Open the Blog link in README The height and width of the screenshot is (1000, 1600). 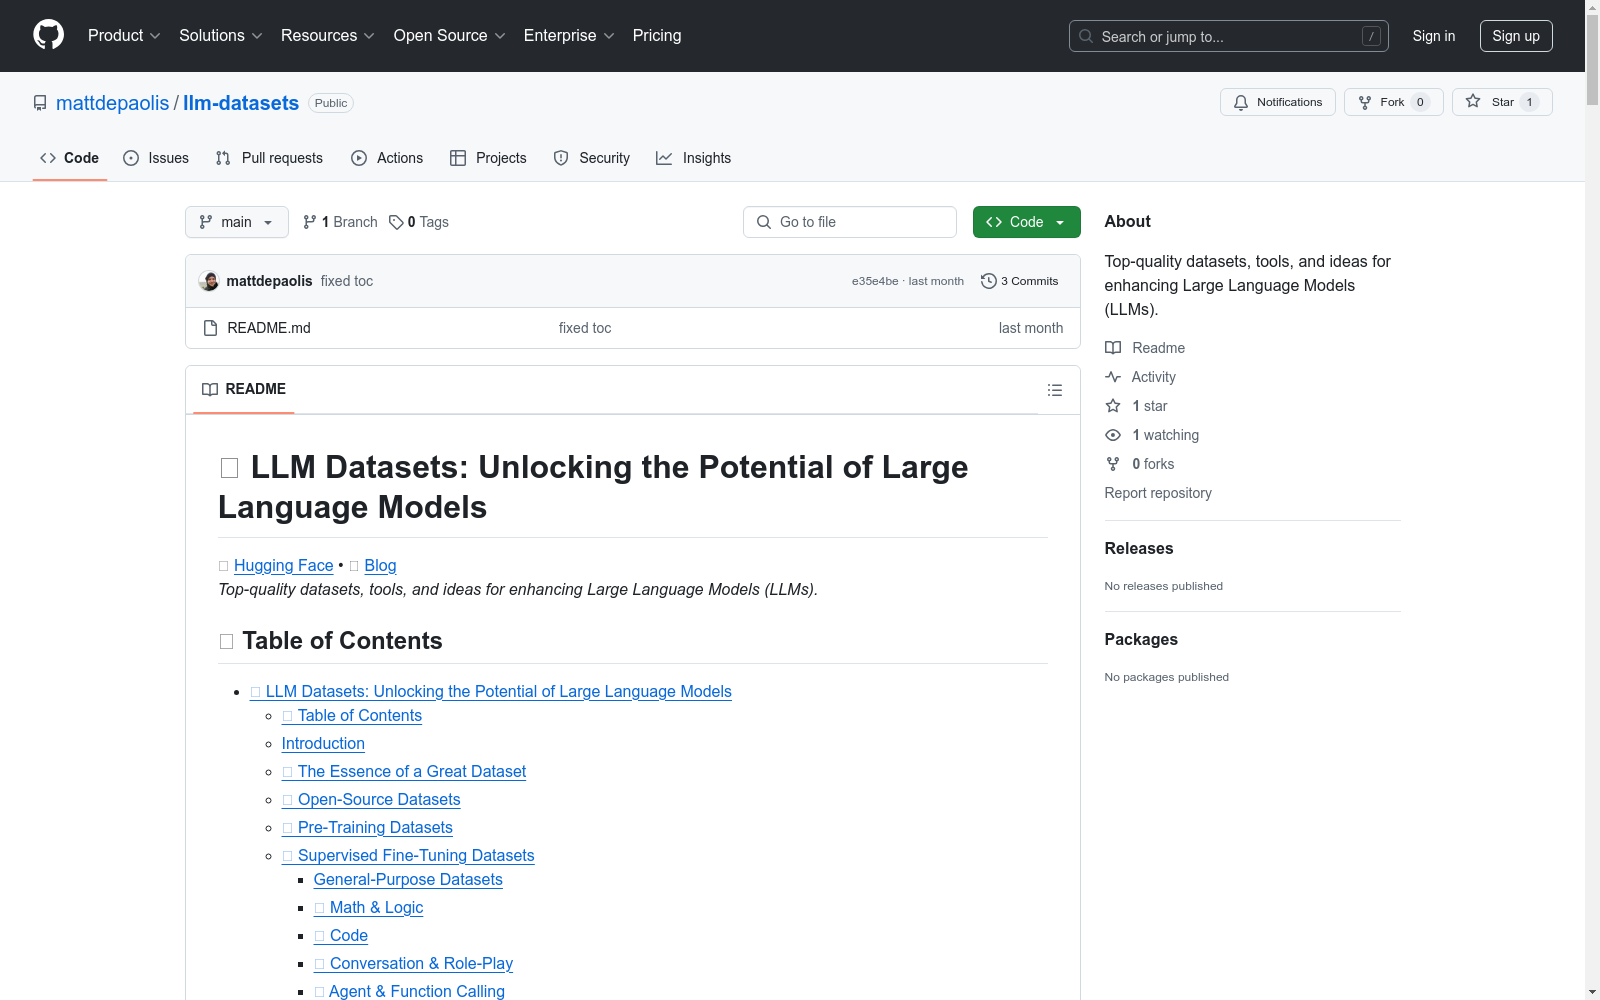[380, 566]
